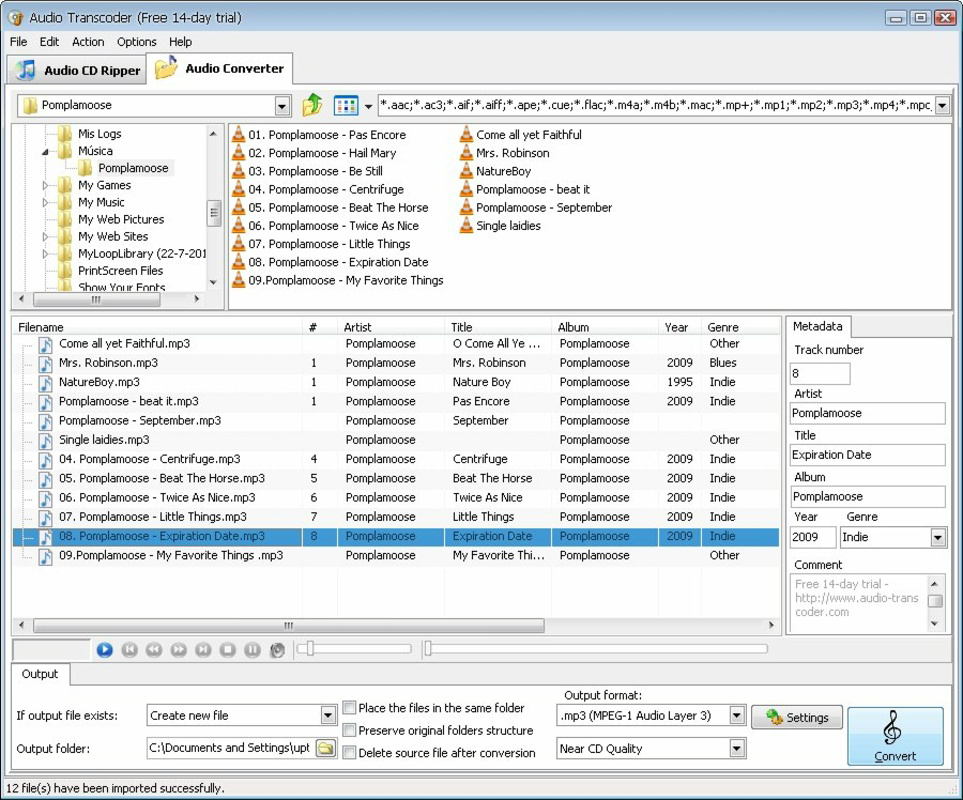Click the Output folder path field

tap(231, 748)
